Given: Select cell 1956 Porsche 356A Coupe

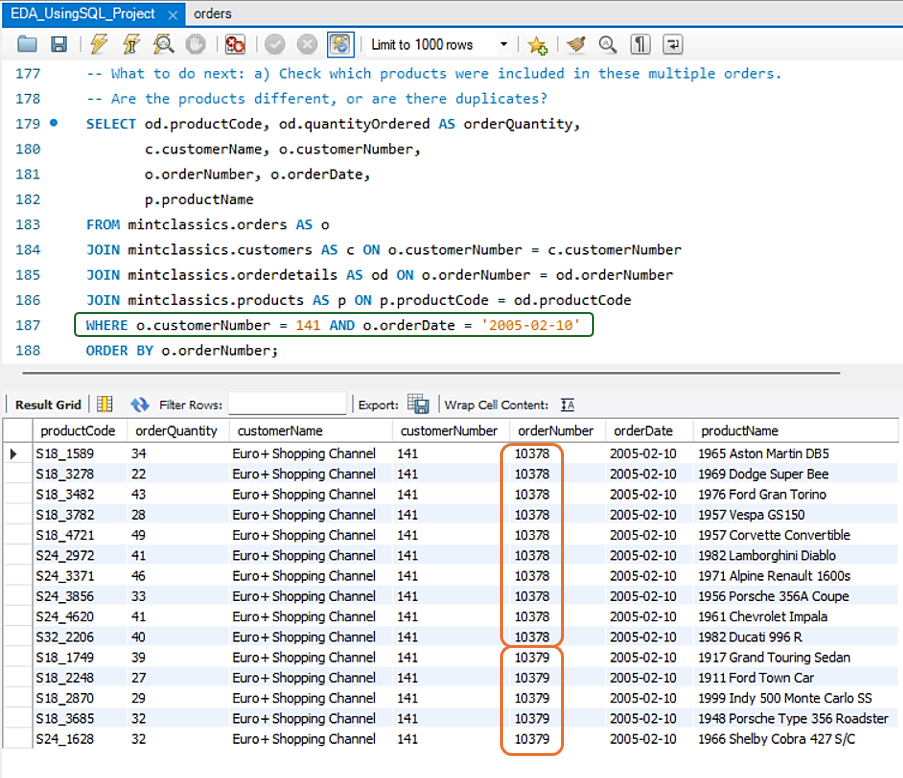Looking at the screenshot, I should point(795,597).
